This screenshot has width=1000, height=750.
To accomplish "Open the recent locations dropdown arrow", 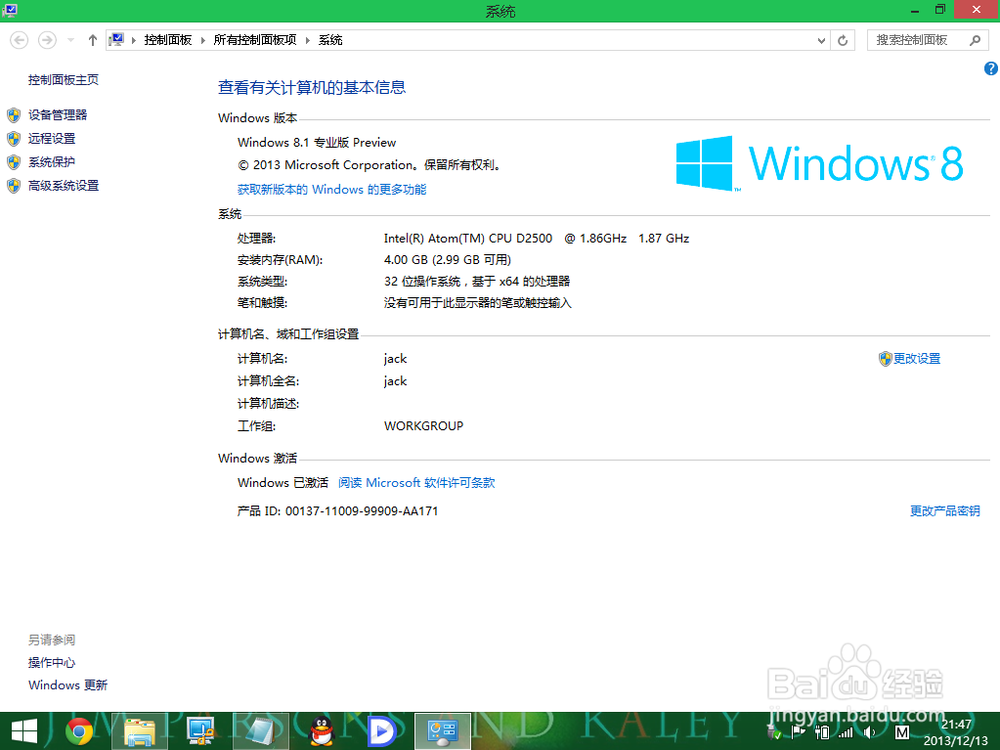I will [71, 40].
